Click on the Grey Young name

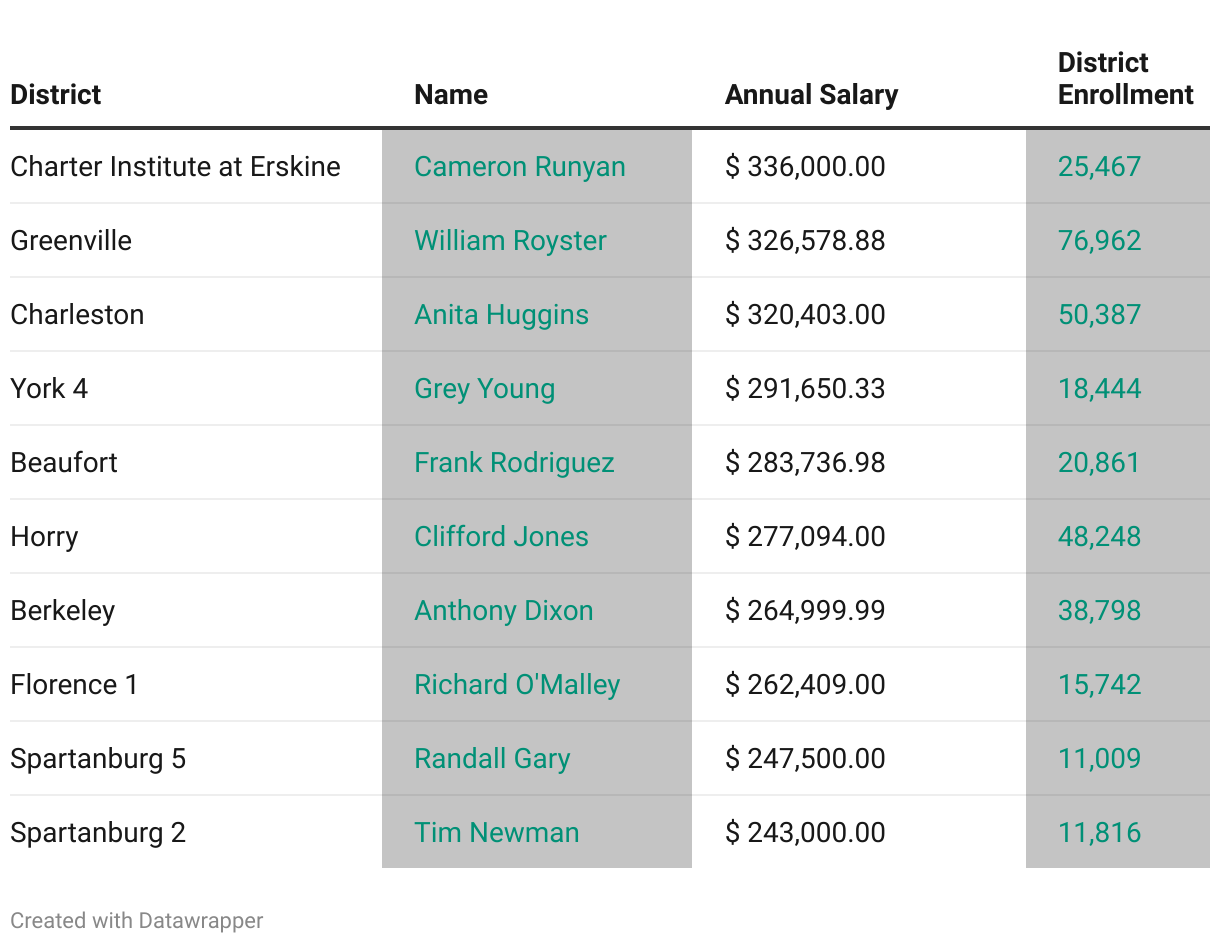point(484,388)
